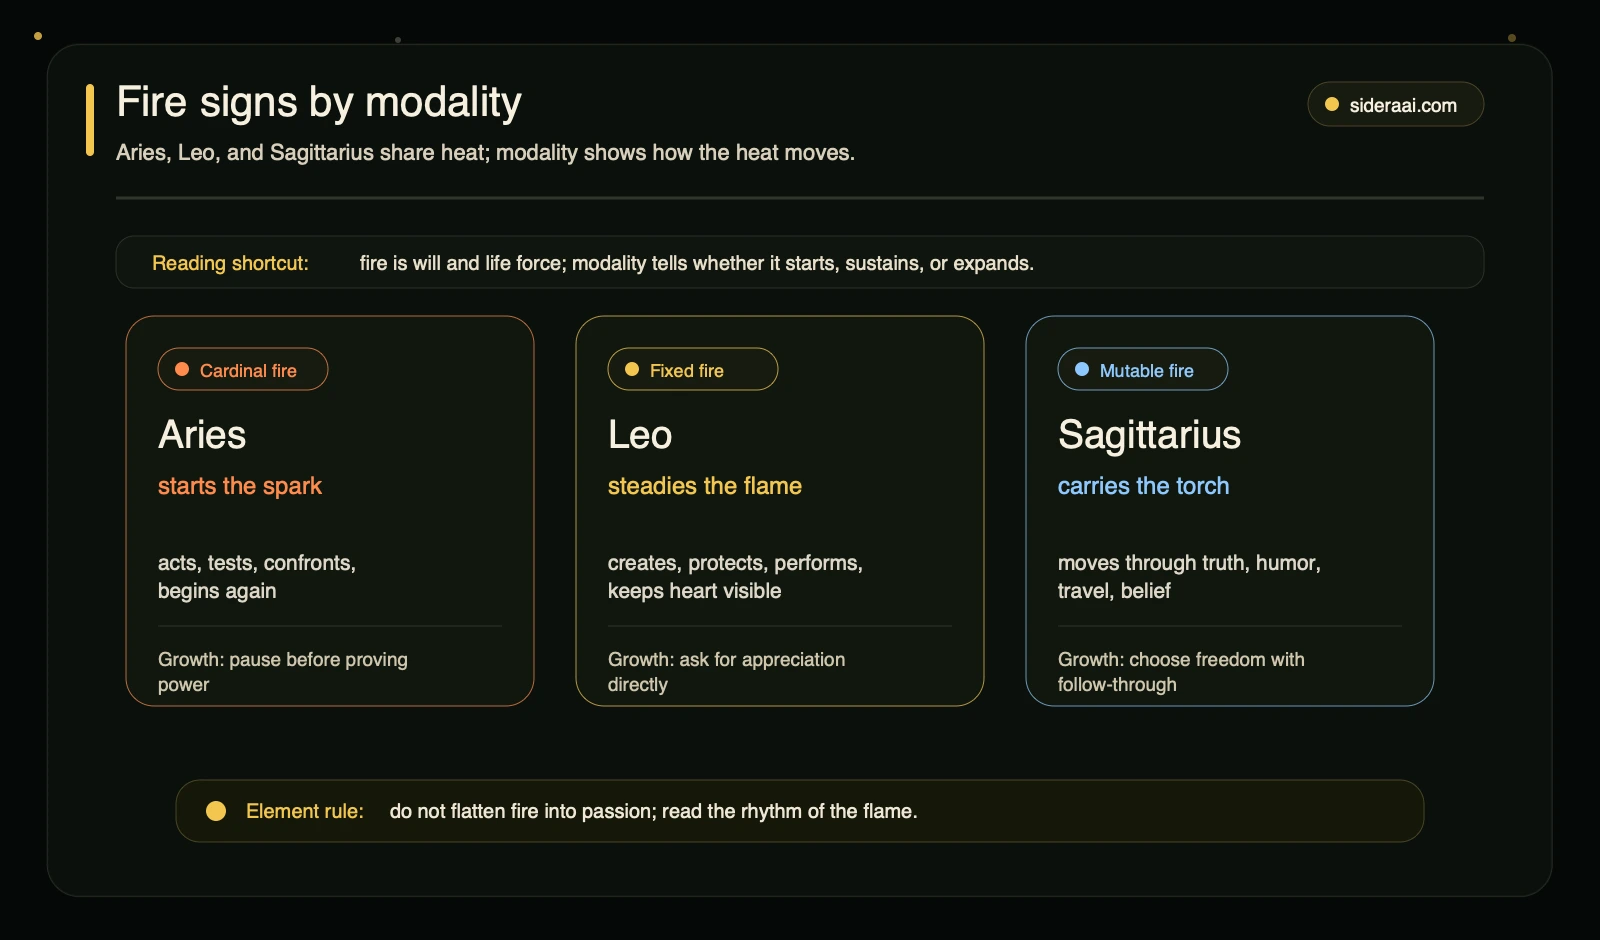Click the yellow dot in sideraai.com badge
1600x940 pixels.
coord(1332,104)
